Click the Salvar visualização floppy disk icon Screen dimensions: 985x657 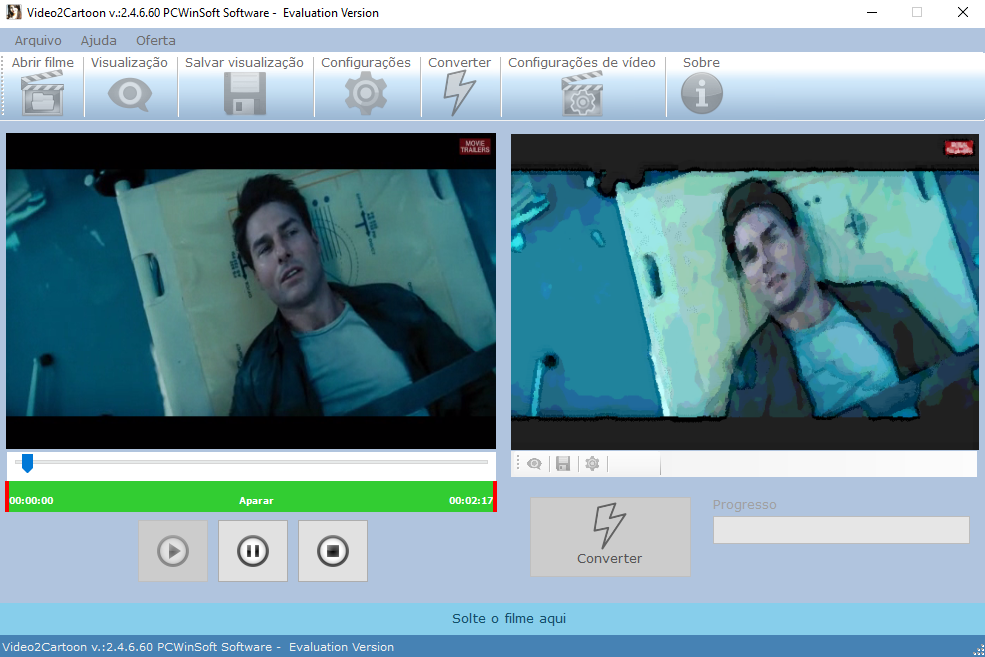244,95
